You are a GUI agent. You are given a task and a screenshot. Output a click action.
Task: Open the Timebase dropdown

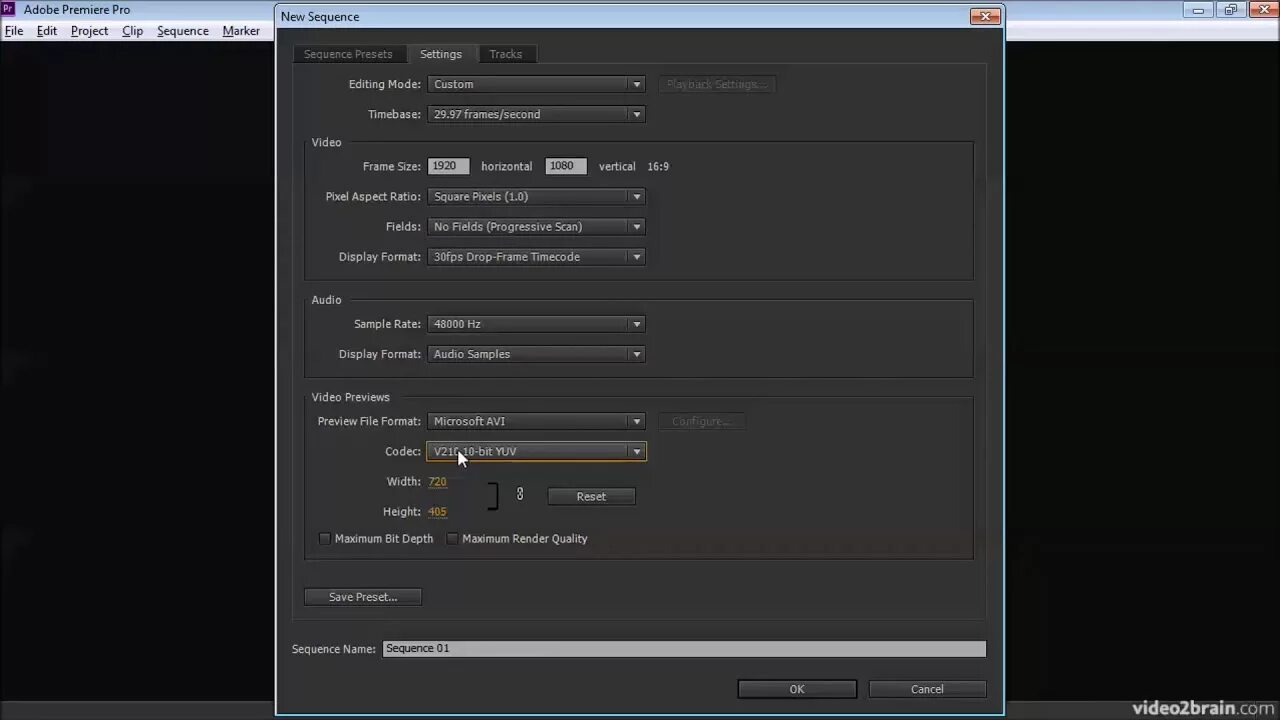[x=536, y=114]
